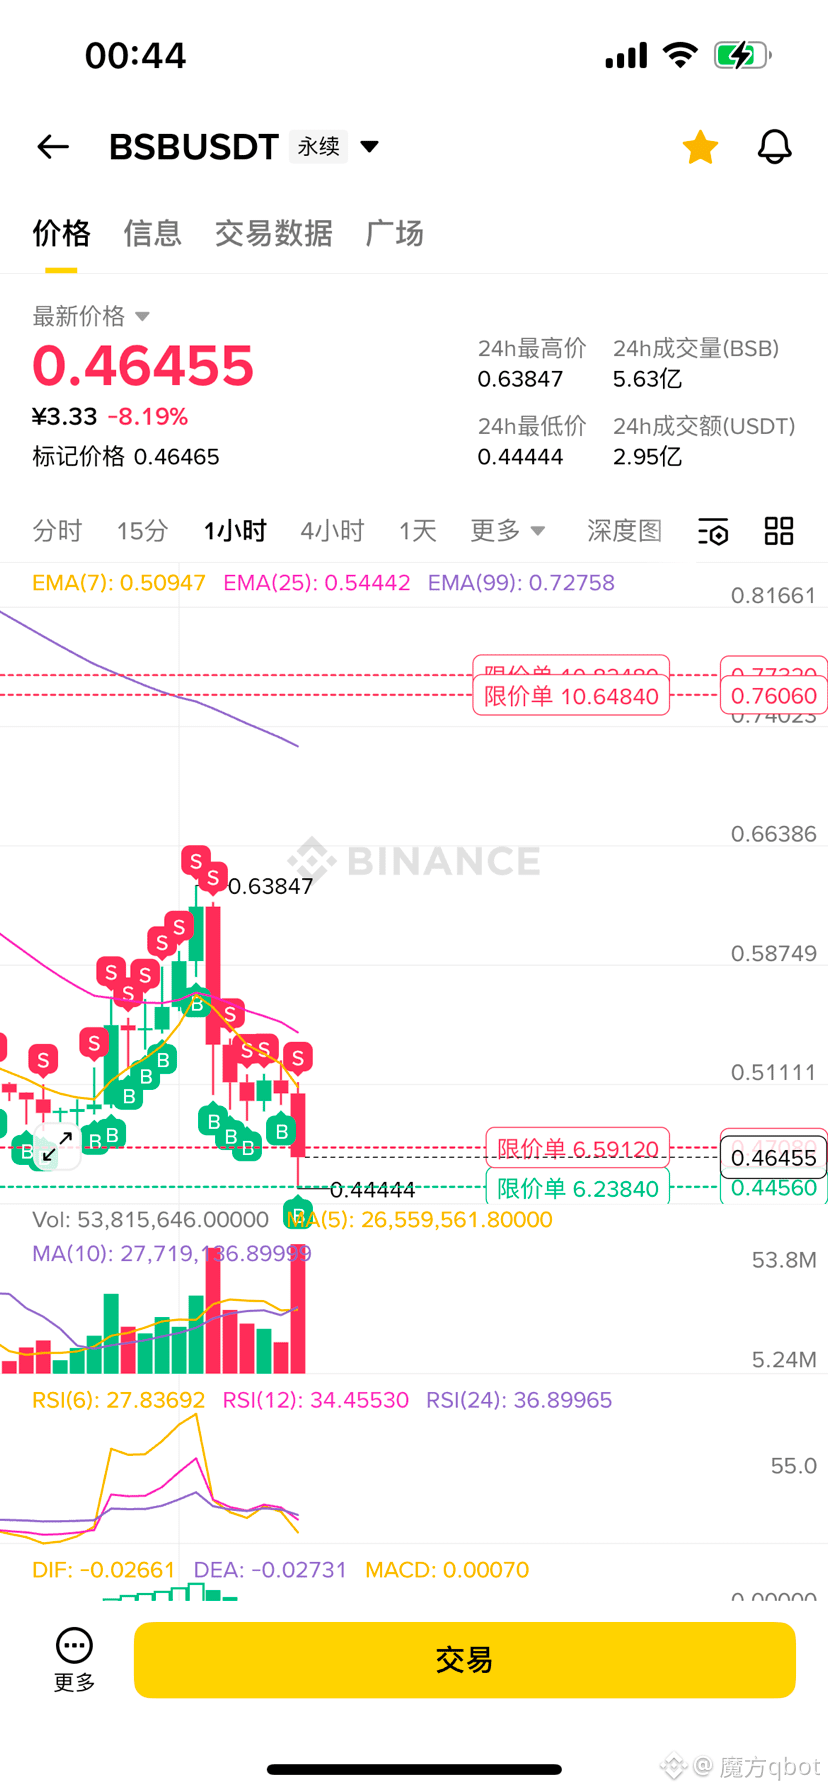Tap the chart fullscreen expand icon

pos(57,1146)
